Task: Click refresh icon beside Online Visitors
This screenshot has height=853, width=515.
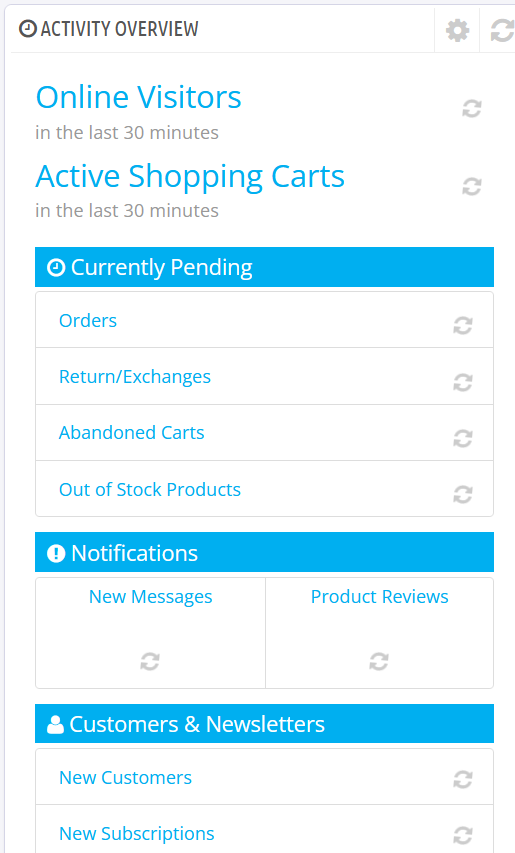Action: coord(472,108)
